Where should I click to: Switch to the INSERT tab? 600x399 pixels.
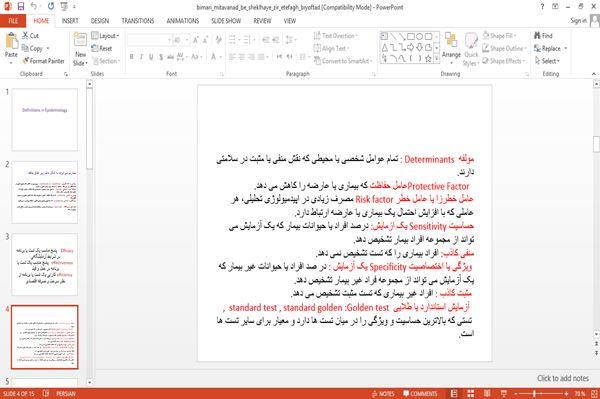tap(70, 21)
